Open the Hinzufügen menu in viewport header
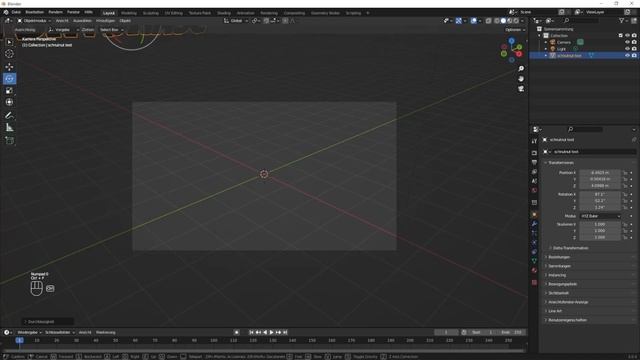This screenshot has width=640, height=360. click(x=105, y=20)
